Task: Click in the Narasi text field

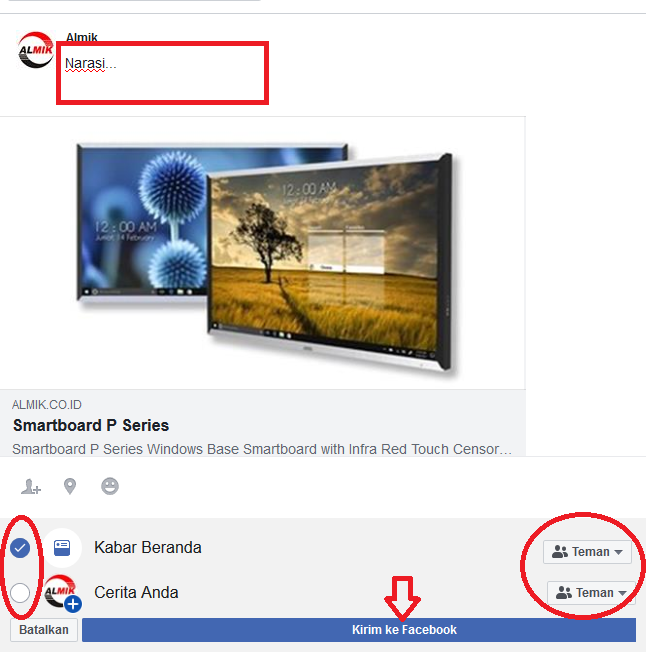Action: [163, 73]
